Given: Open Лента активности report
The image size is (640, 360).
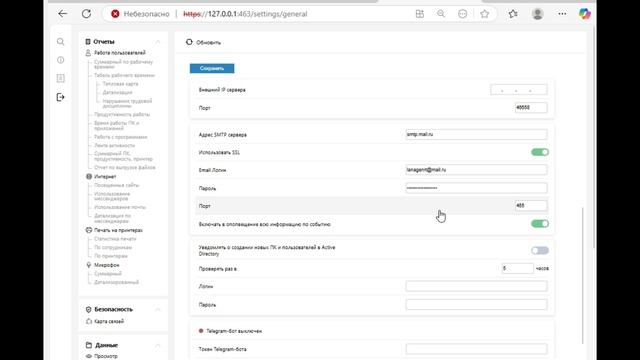Looking at the screenshot, I should coord(115,145).
